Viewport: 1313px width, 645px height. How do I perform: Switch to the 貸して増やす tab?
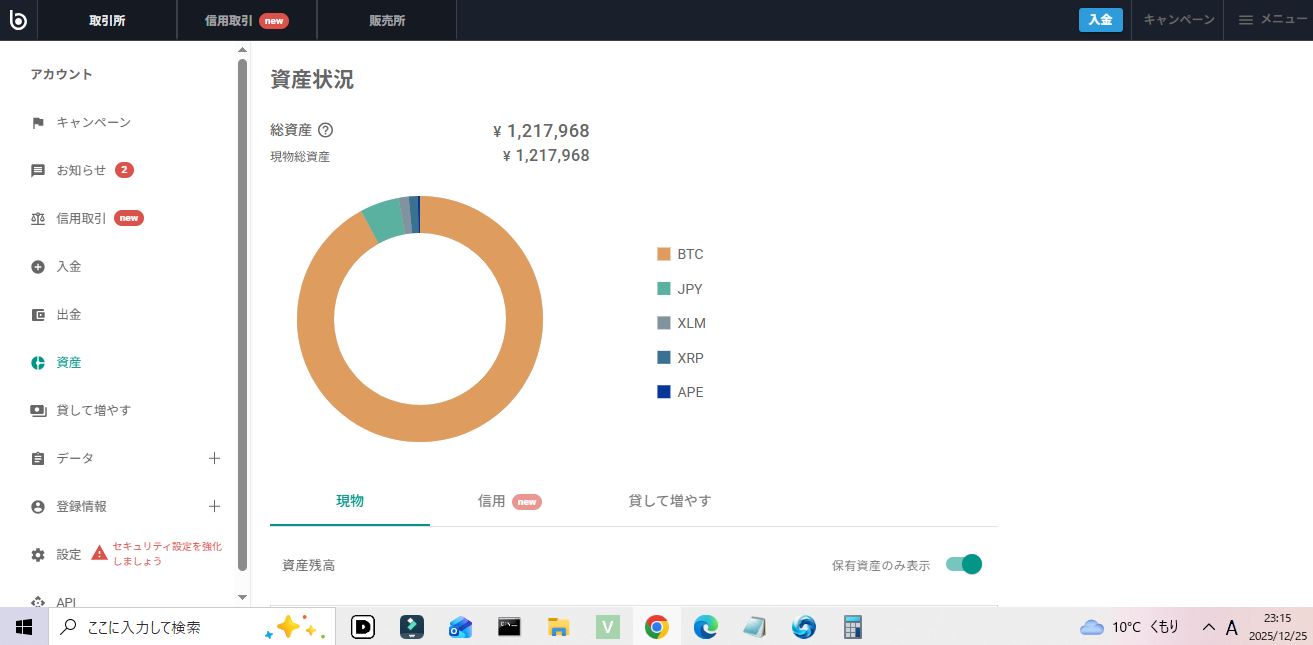click(669, 501)
